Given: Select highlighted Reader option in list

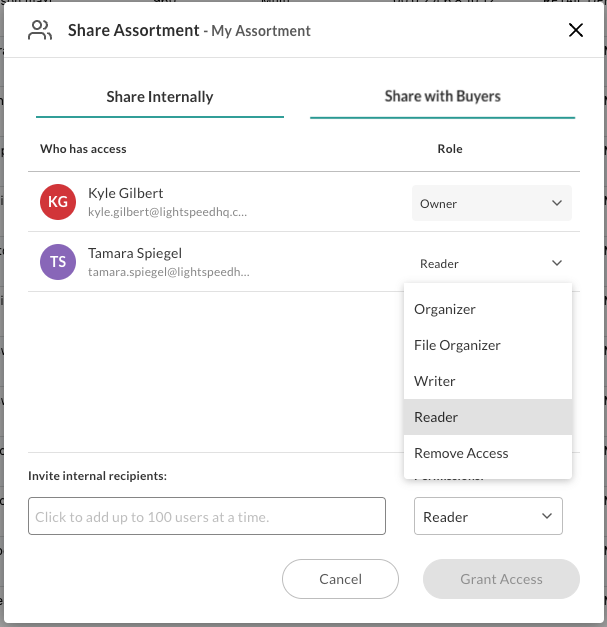Looking at the screenshot, I should tap(488, 417).
